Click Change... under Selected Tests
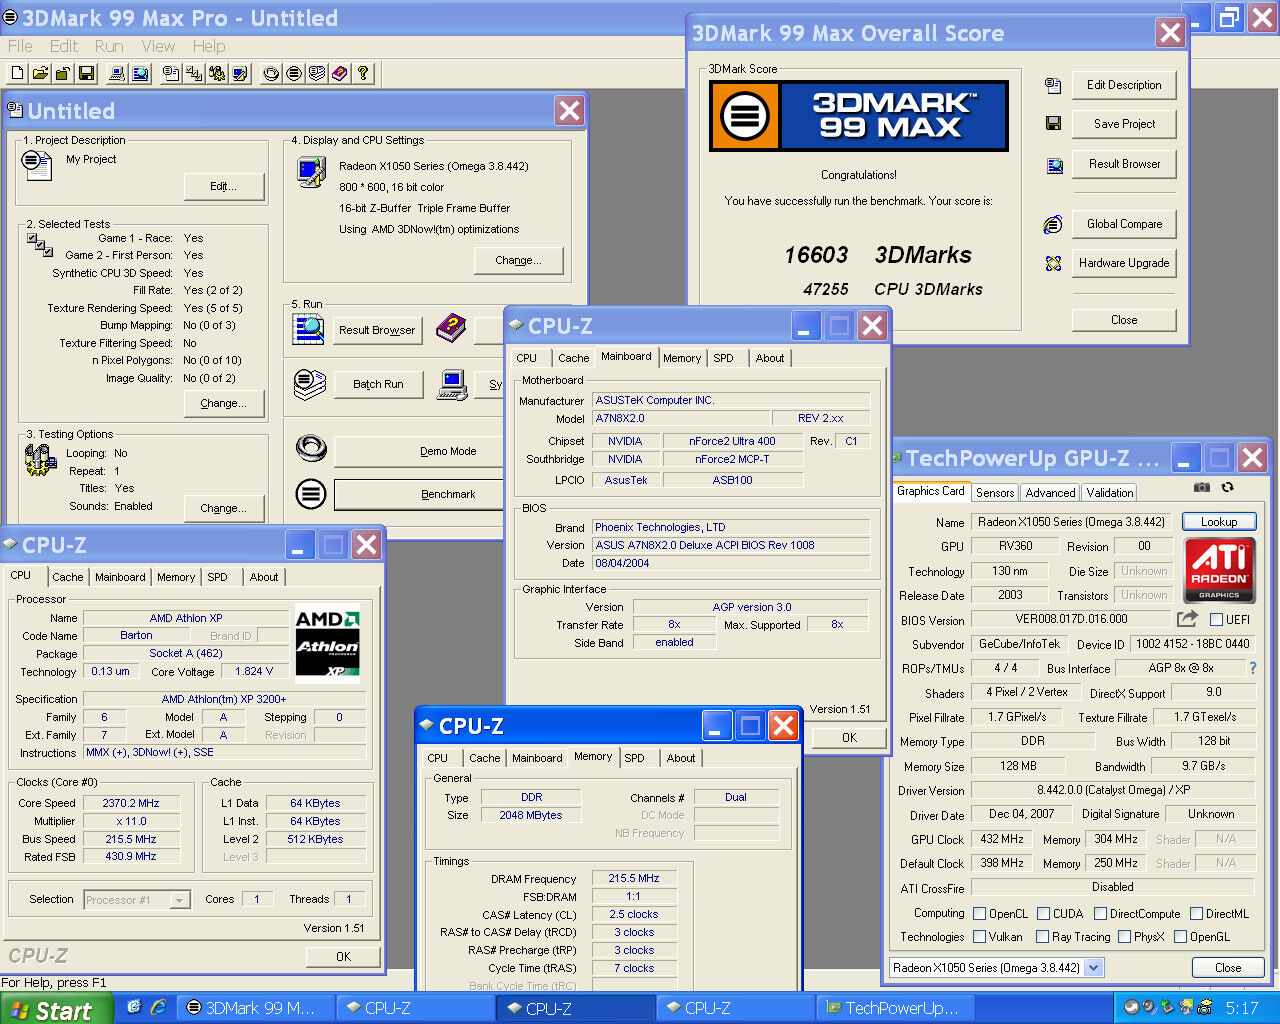 coord(224,403)
